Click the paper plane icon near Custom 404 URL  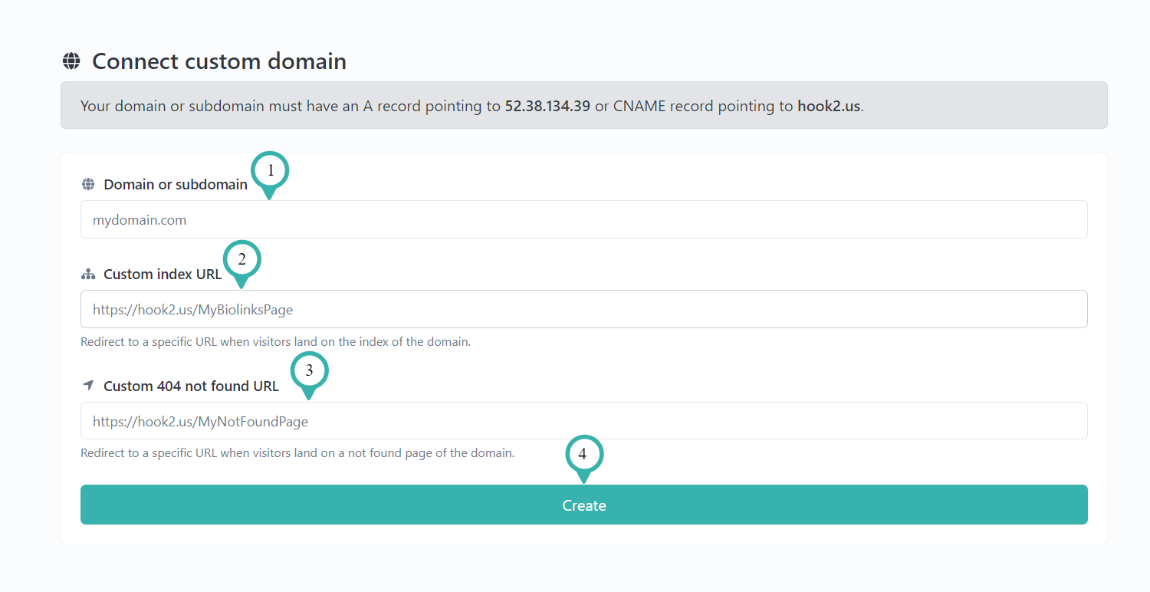[88, 385]
